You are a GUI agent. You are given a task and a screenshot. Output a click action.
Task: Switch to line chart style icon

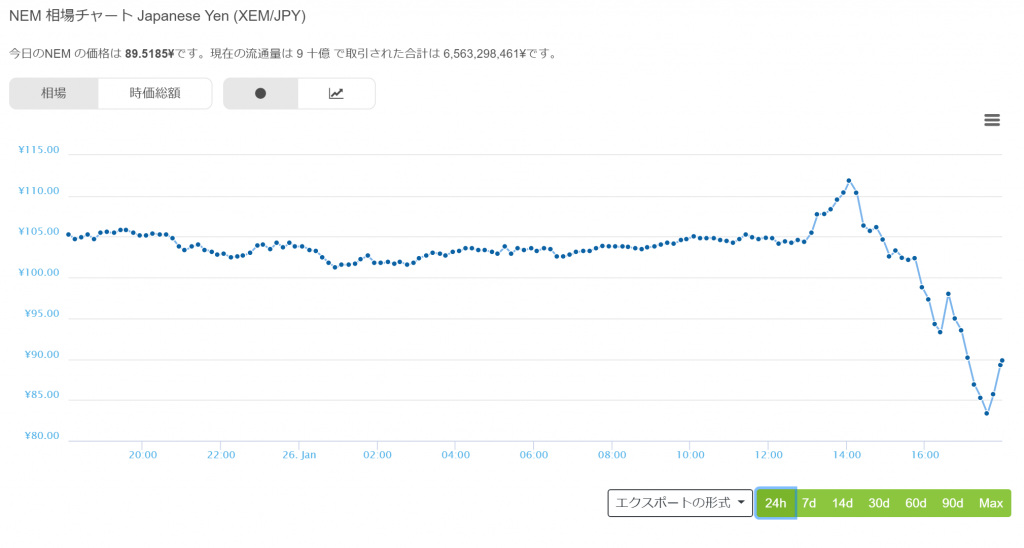coord(336,93)
